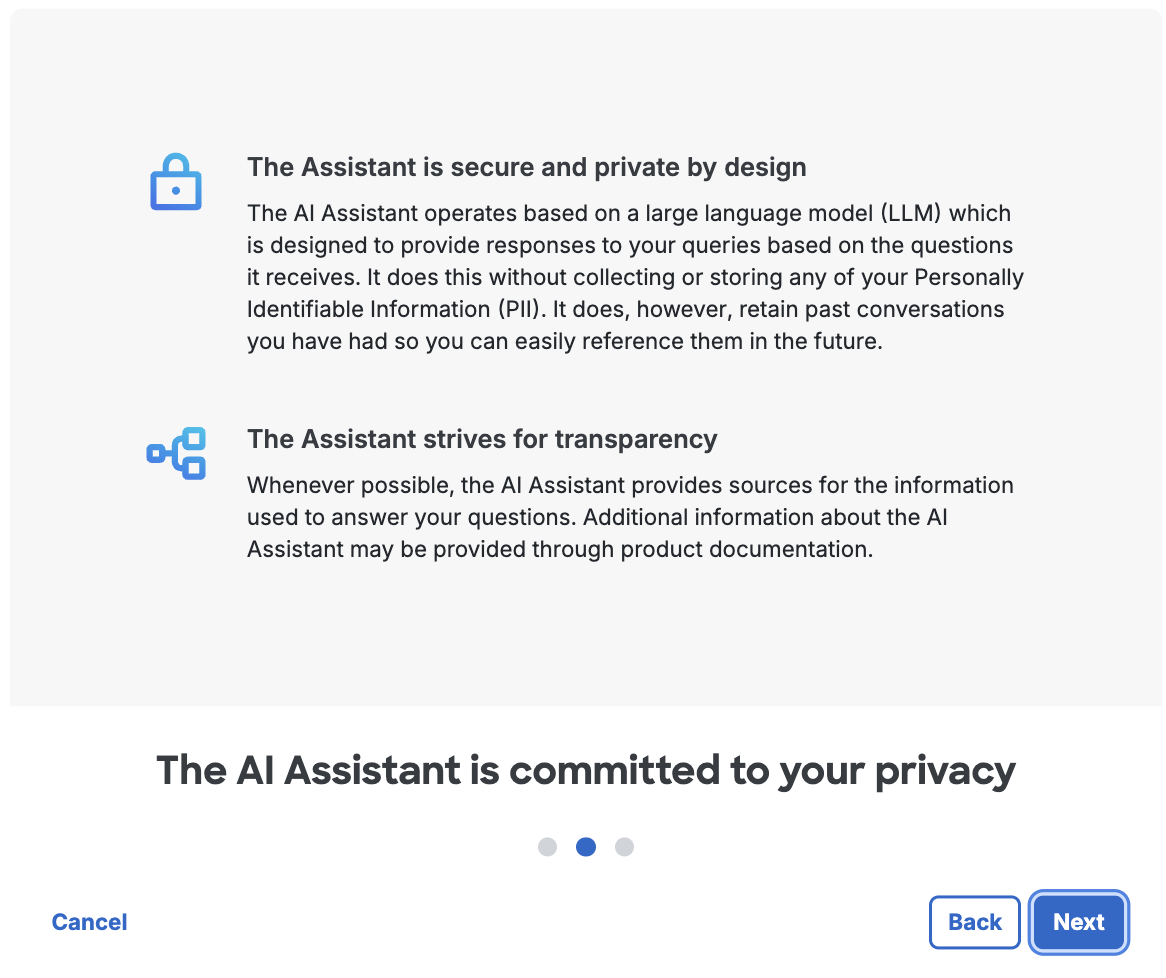Click the transparency strives heading
This screenshot has height=978, width=1166.
(x=482, y=439)
